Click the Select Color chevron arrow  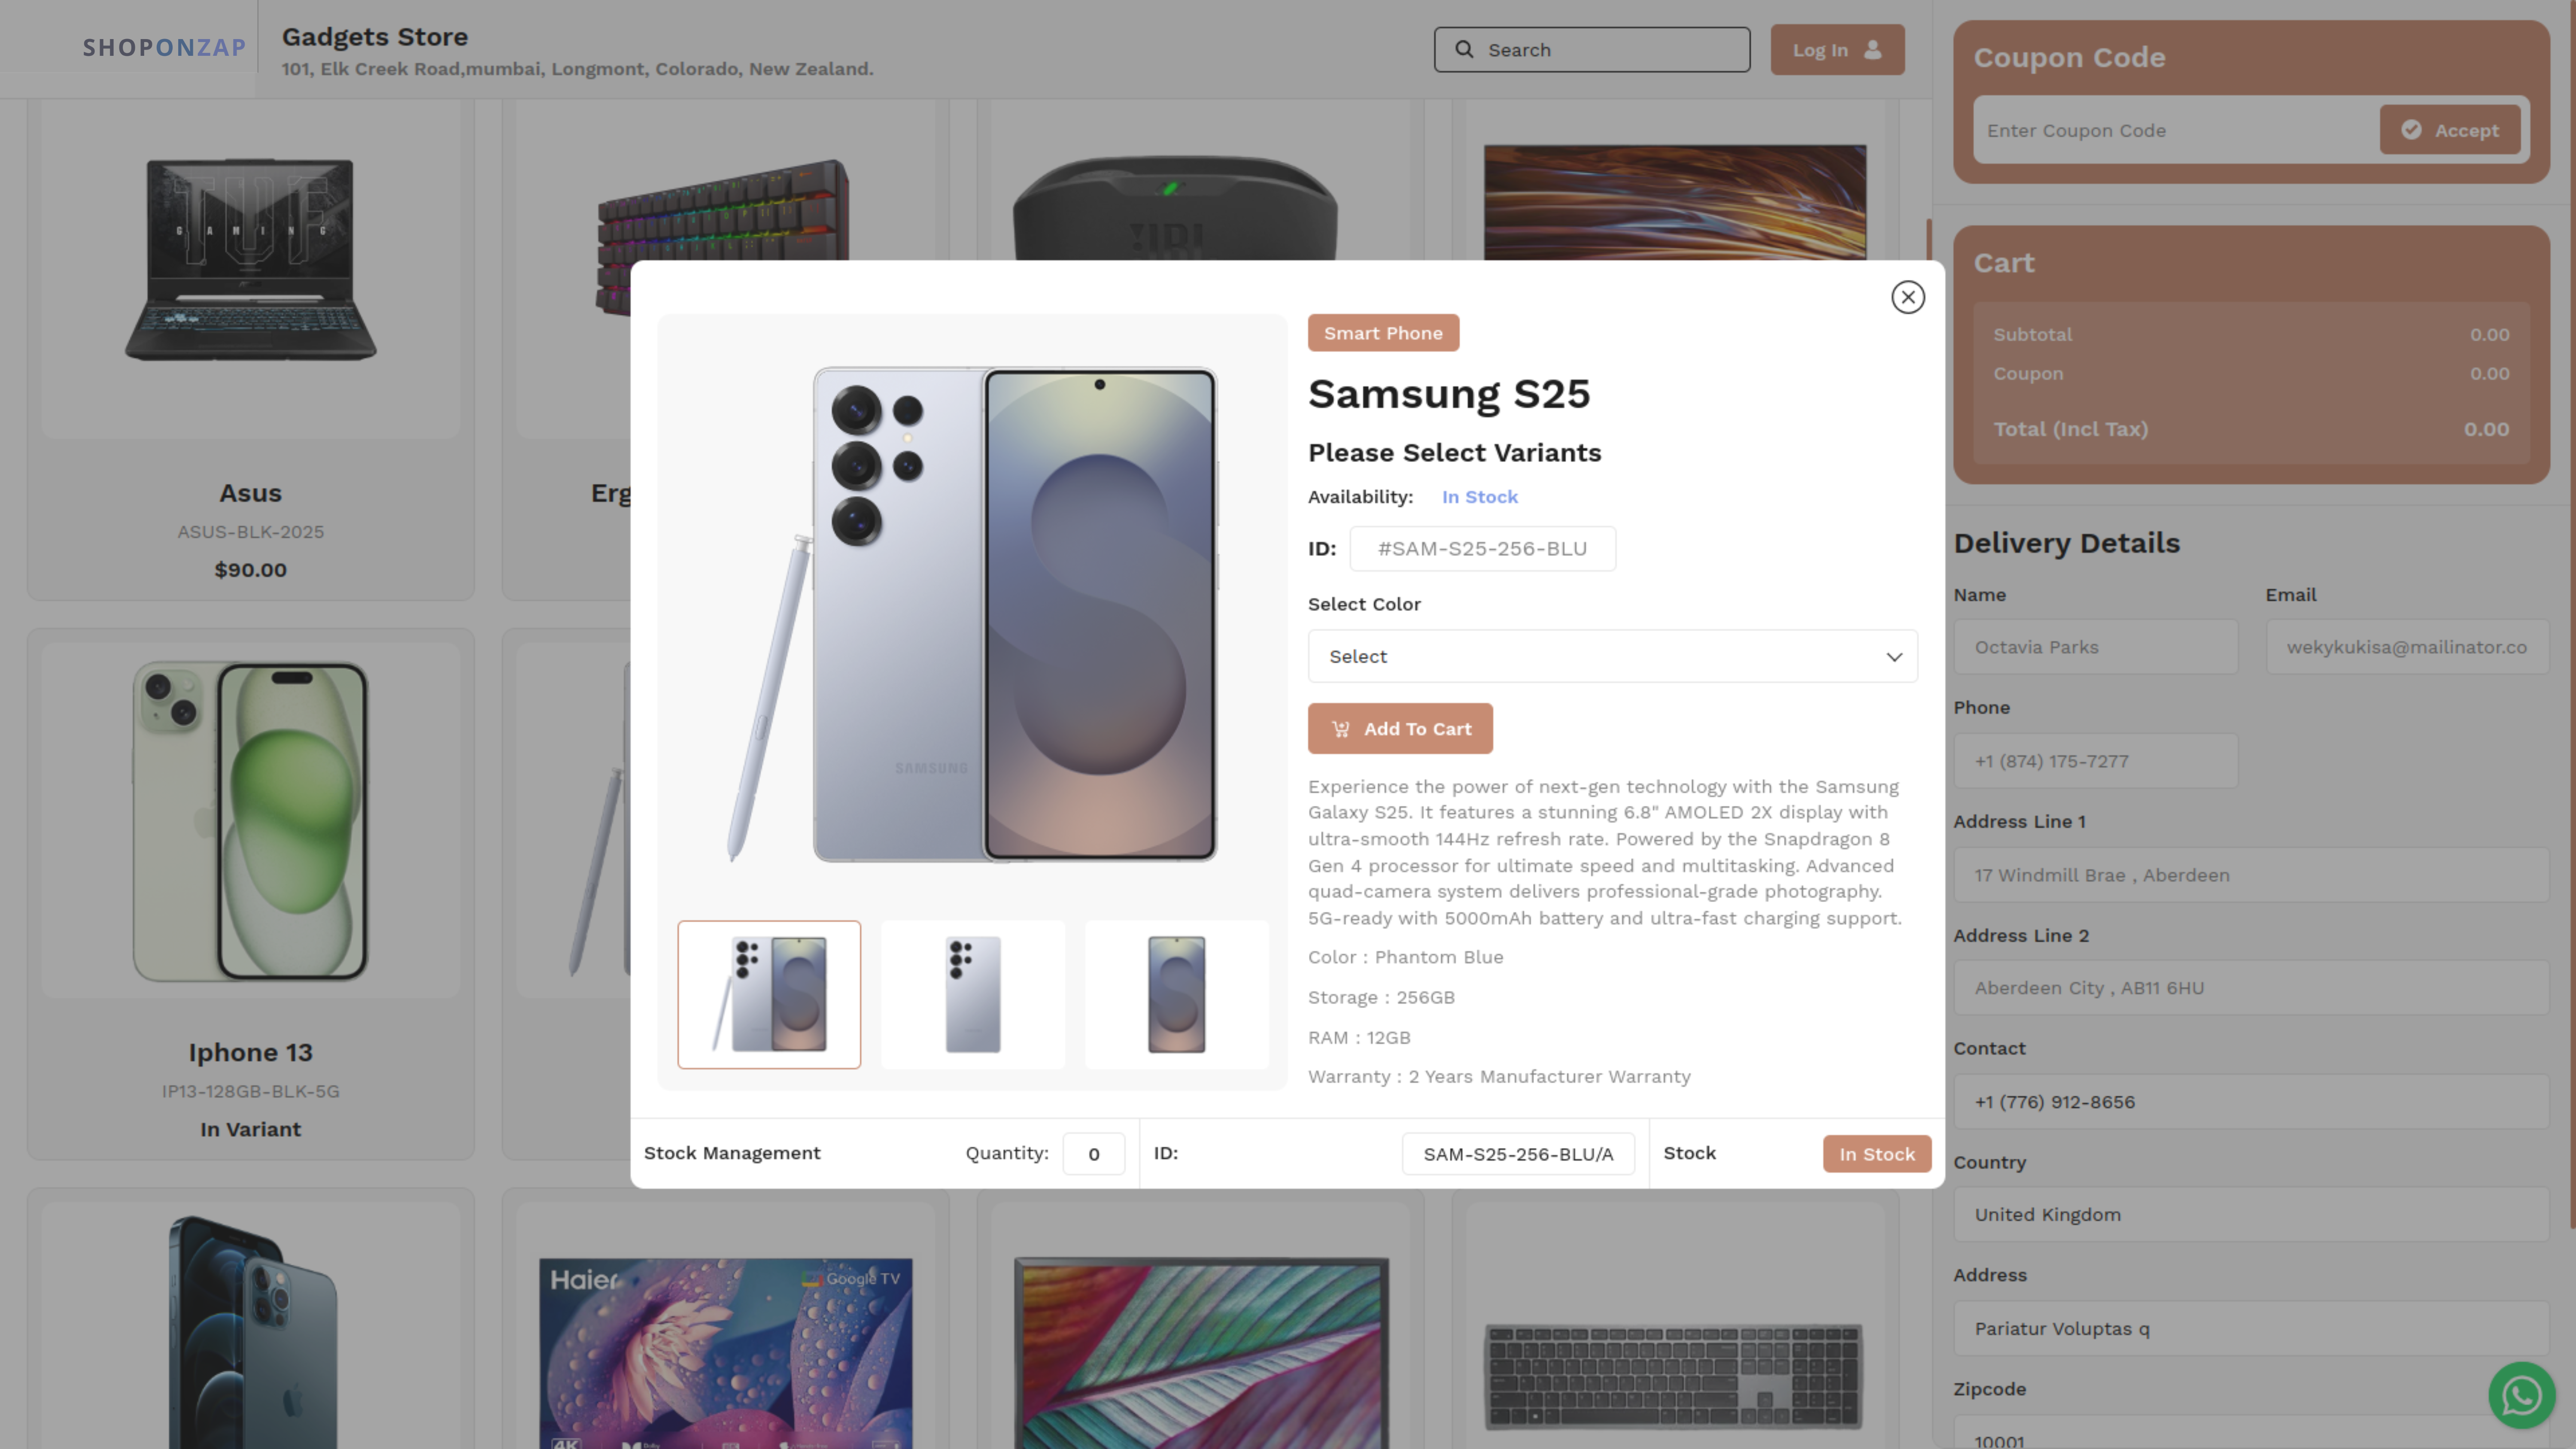coord(1893,657)
